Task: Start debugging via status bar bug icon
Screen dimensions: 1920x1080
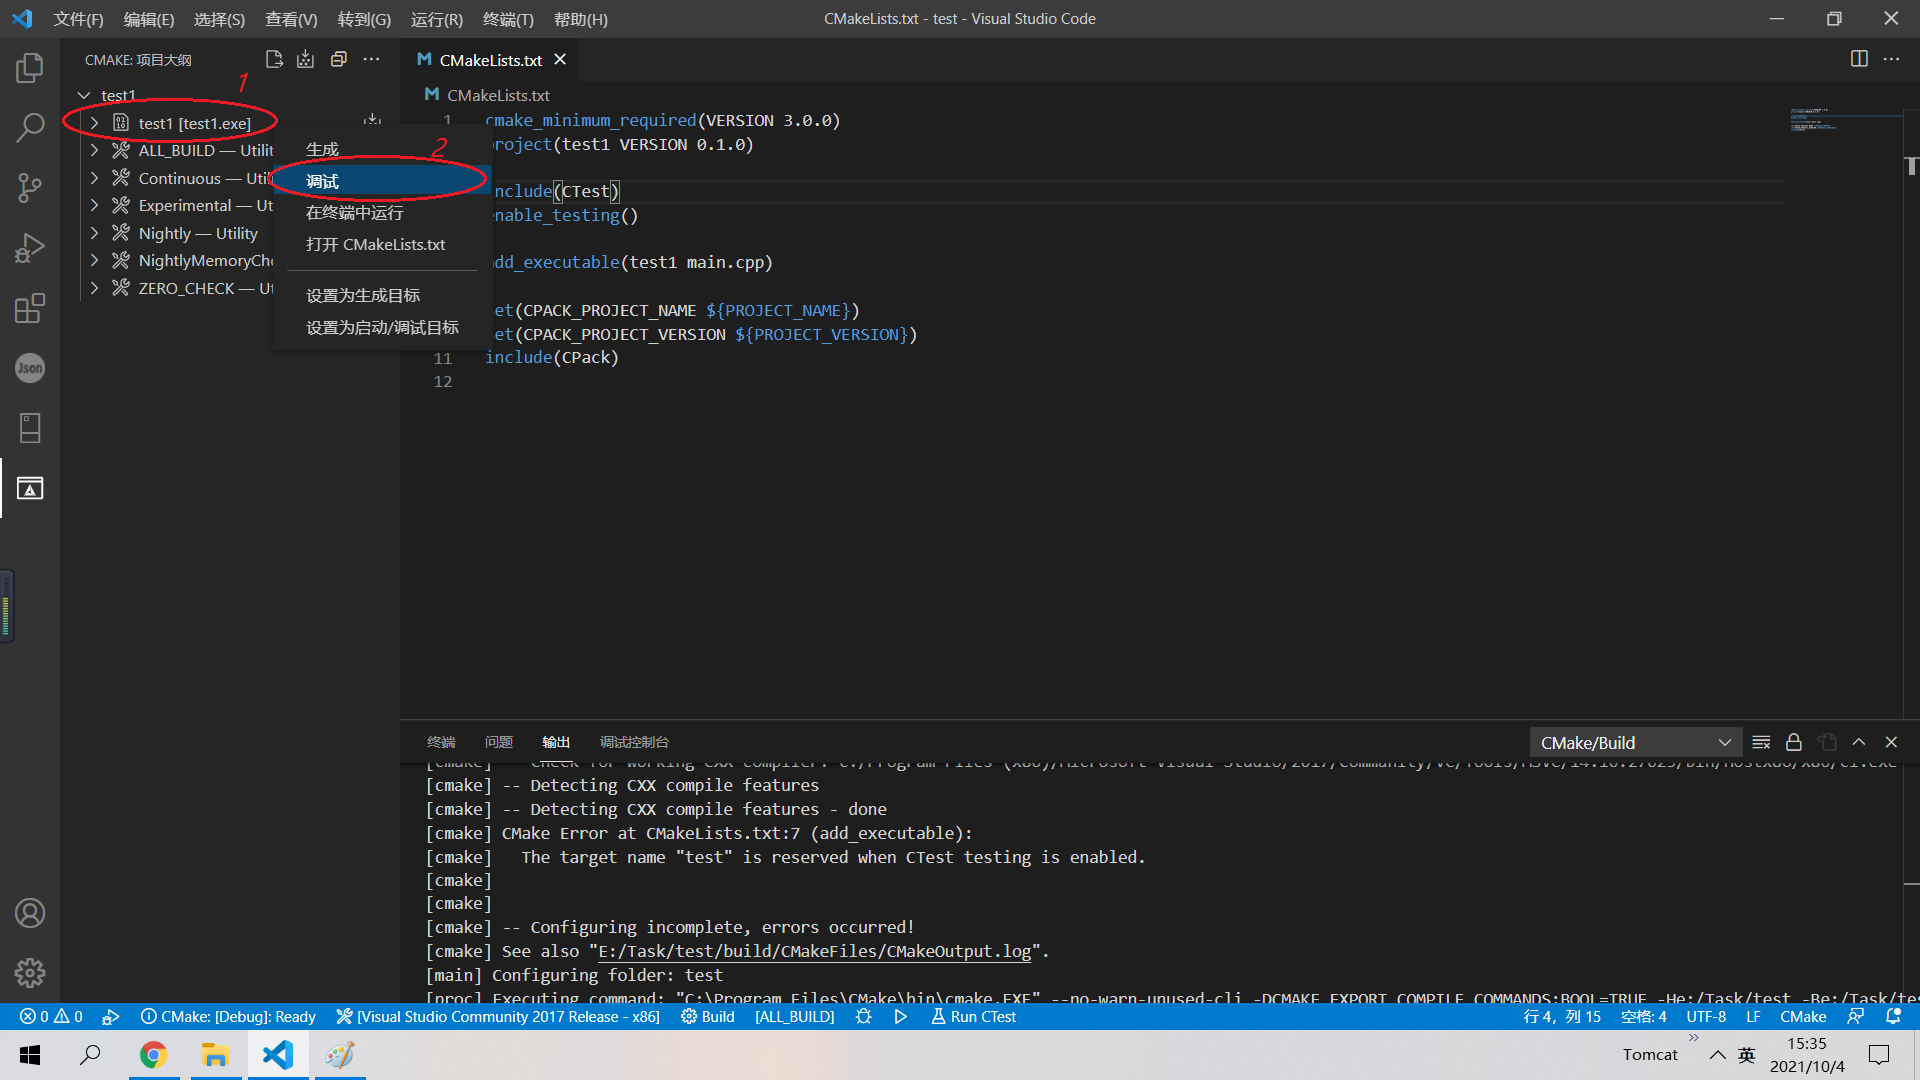Action: [863, 1016]
